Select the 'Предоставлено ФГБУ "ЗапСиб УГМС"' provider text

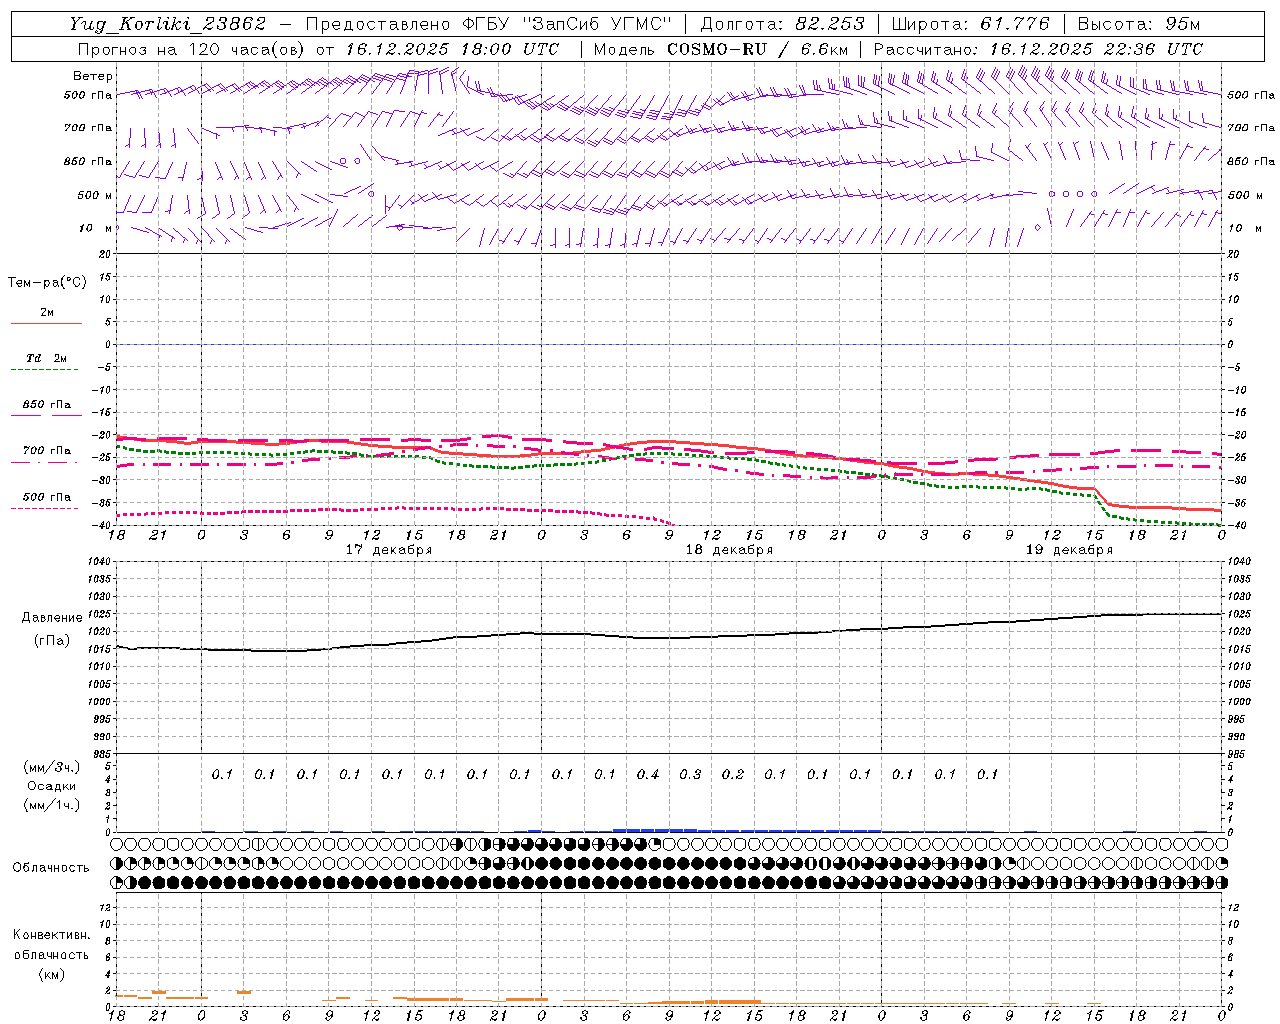click(488, 24)
